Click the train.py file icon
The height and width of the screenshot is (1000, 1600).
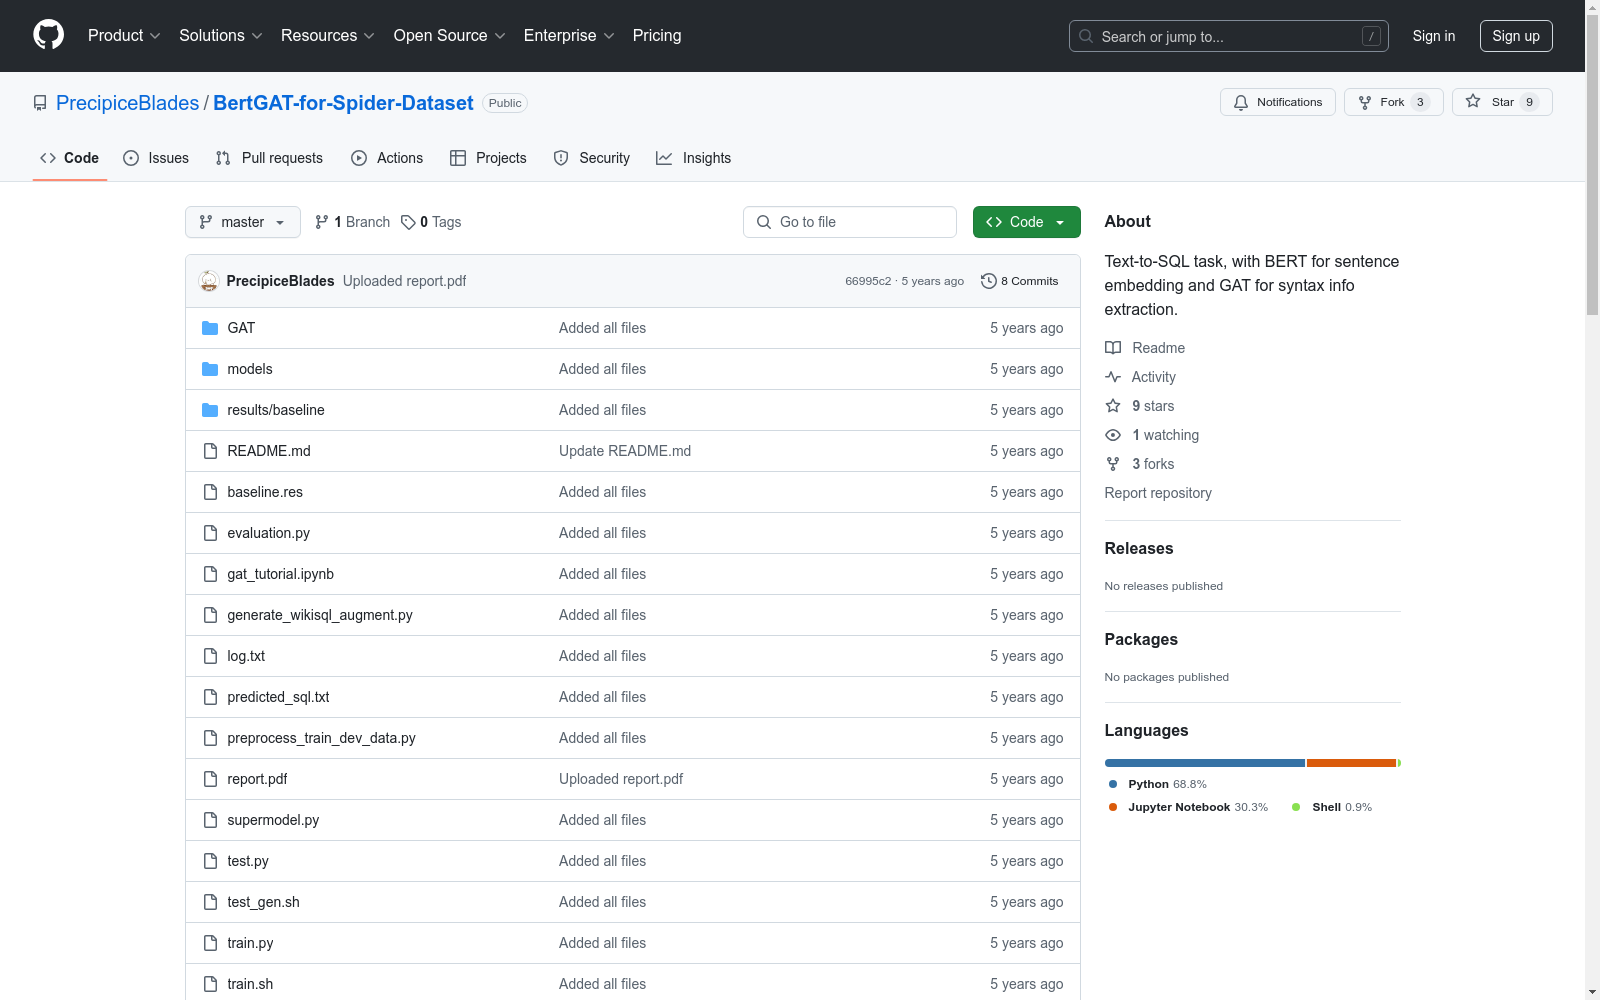pos(210,943)
